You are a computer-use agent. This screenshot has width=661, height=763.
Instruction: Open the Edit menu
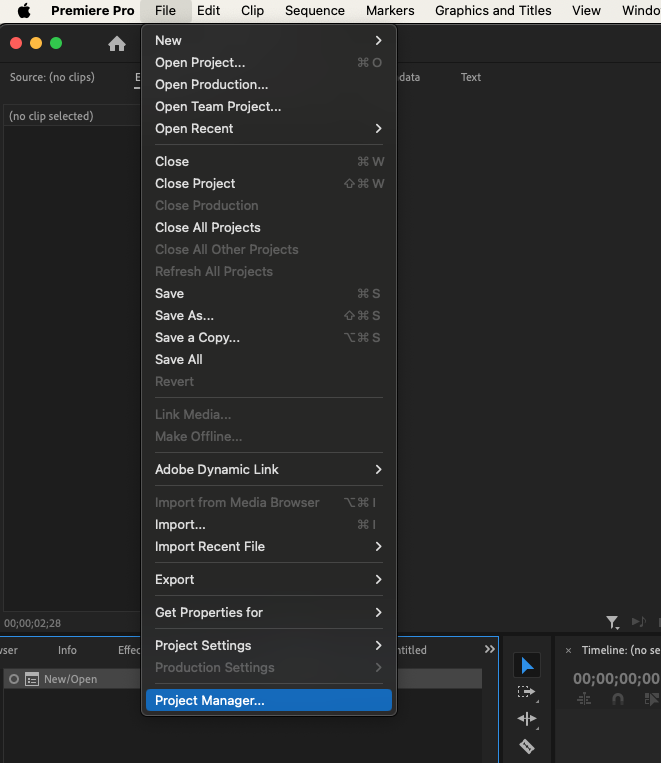[208, 11]
